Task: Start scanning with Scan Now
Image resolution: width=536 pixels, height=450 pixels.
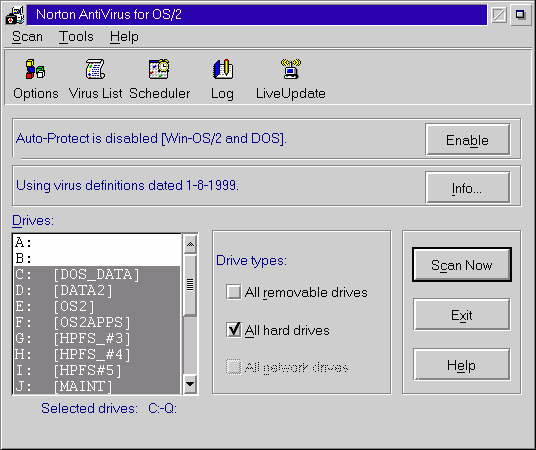Action: click(462, 265)
